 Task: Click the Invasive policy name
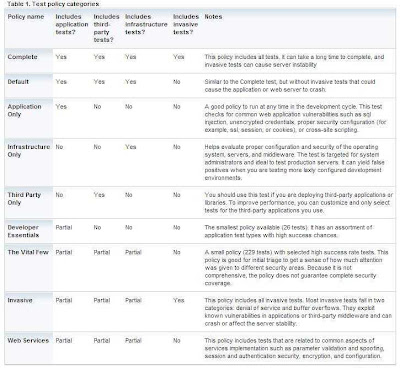tap(20, 300)
